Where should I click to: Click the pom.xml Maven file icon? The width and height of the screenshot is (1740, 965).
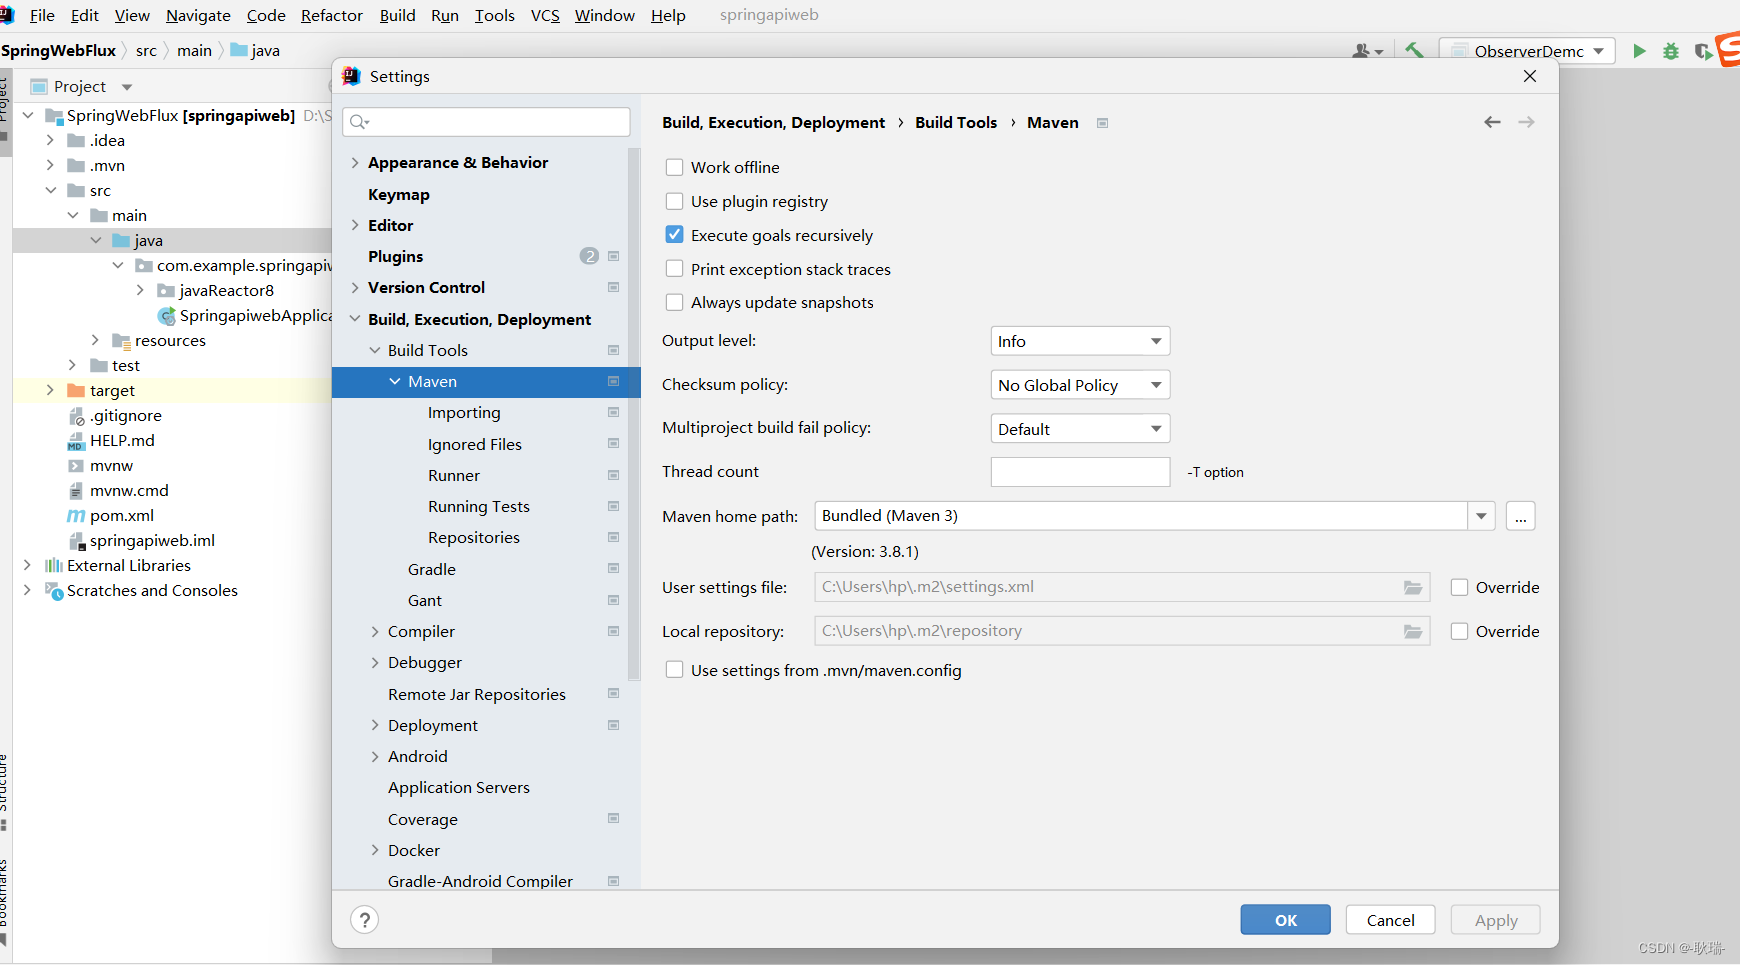coord(76,516)
